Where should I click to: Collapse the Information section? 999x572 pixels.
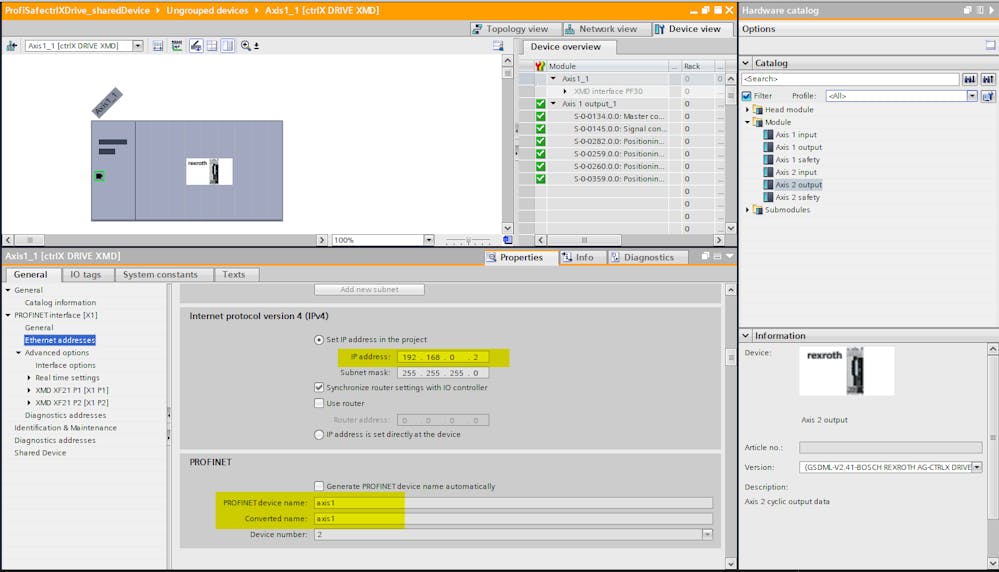746,336
